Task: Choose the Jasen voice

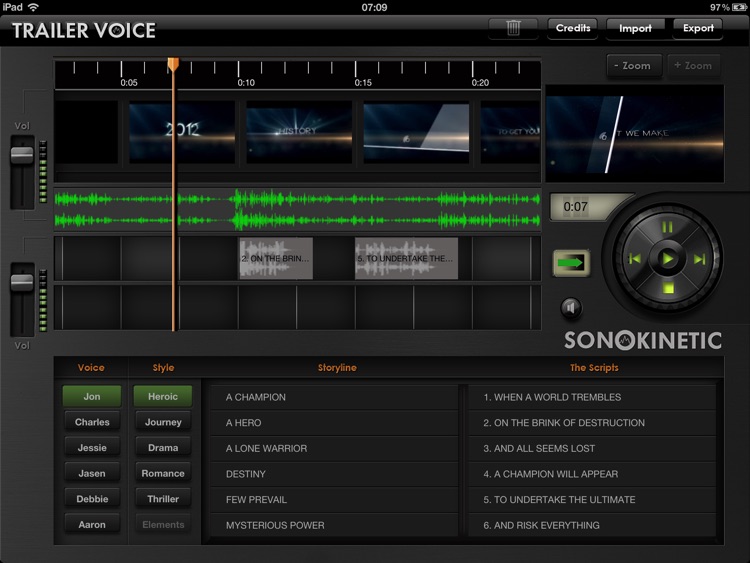Action: pyautogui.click(x=92, y=474)
